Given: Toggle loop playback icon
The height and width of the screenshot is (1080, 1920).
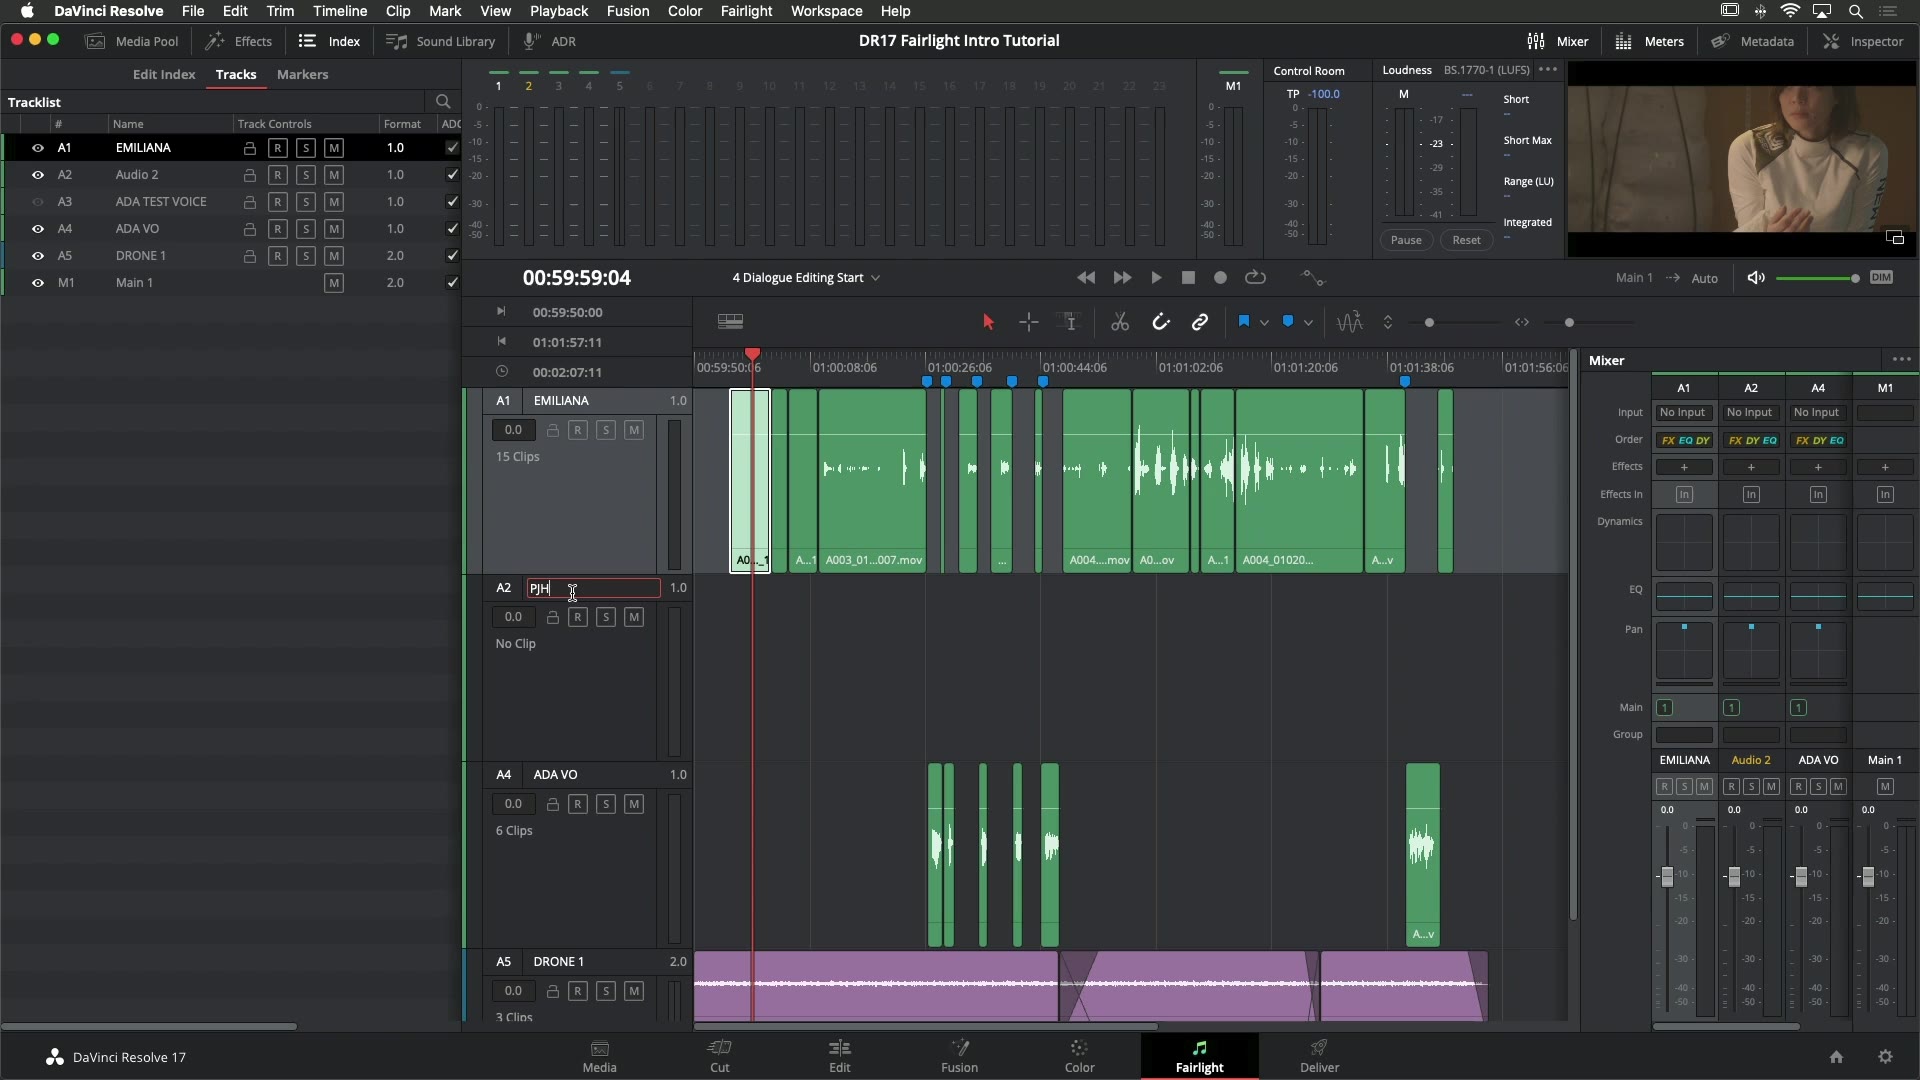Looking at the screenshot, I should tap(1255, 278).
